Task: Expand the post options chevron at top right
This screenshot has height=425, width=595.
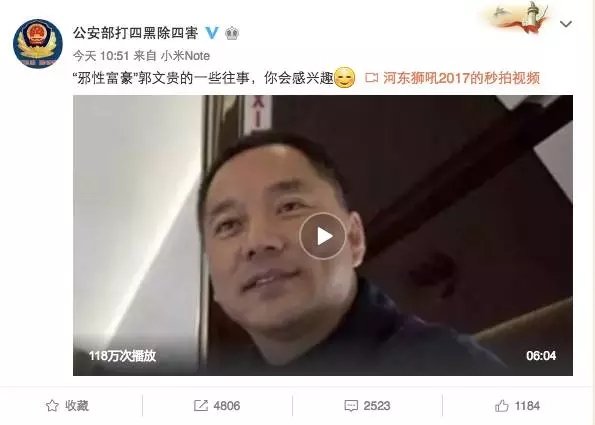Action: click(566, 24)
